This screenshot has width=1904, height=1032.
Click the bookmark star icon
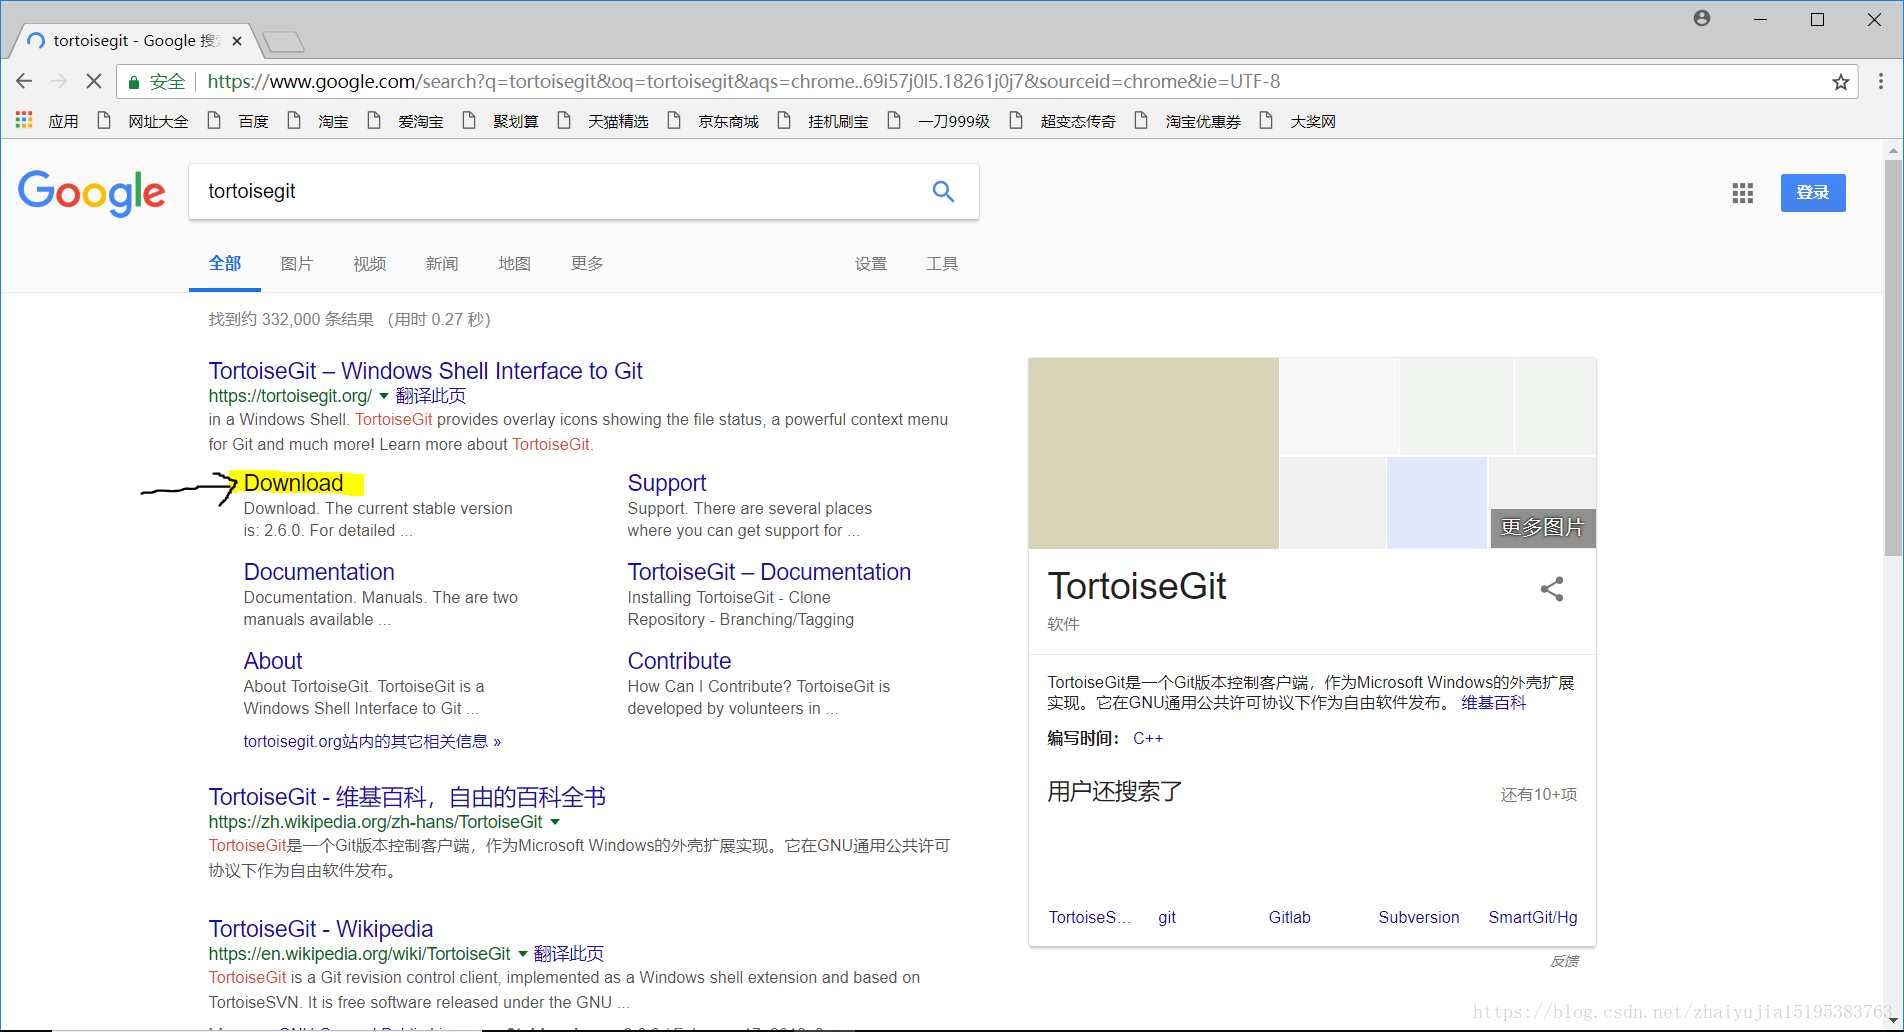pos(1840,82)
